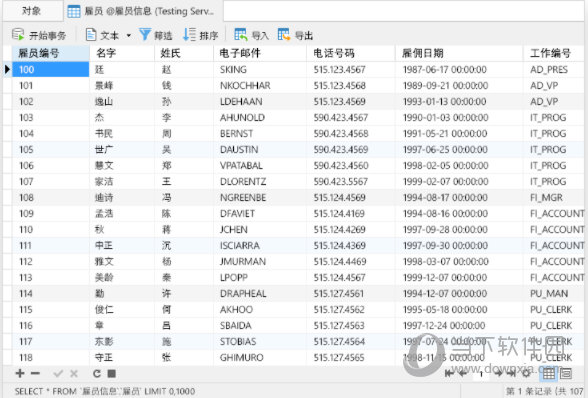Select the email cell DAUSTIN
Image resolution: width=588 pixels, height=398 pixels.
(x=260, y=150)
